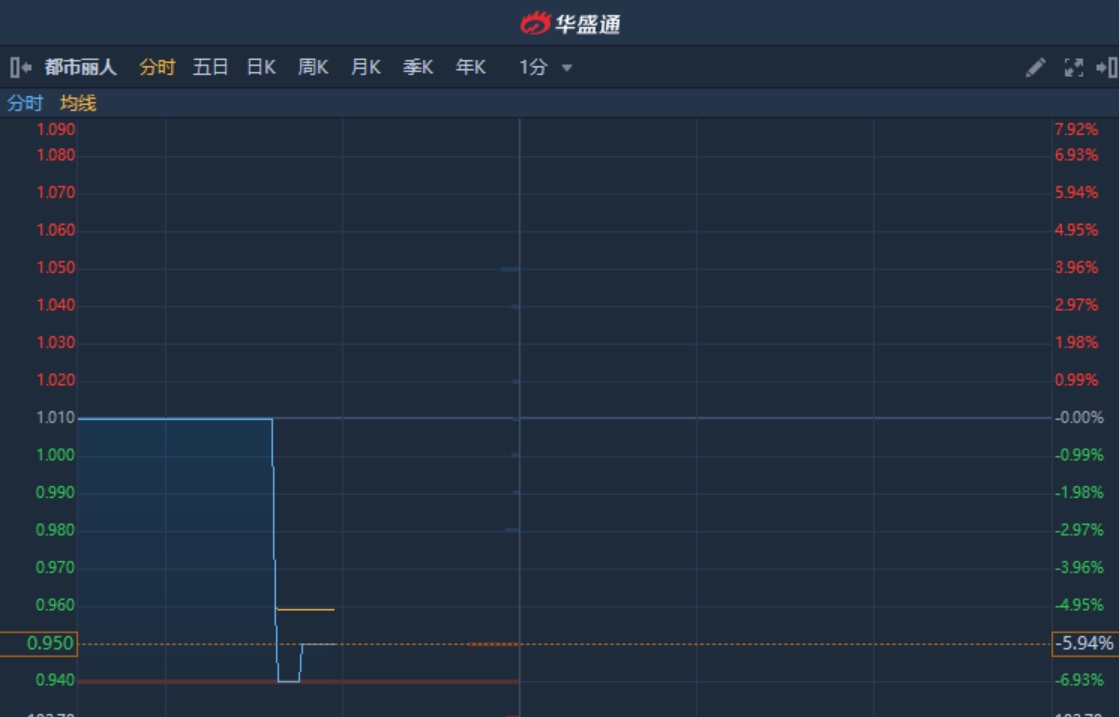Click the 1.000 price axis label
1119x717 pixels.
point(56,456)
